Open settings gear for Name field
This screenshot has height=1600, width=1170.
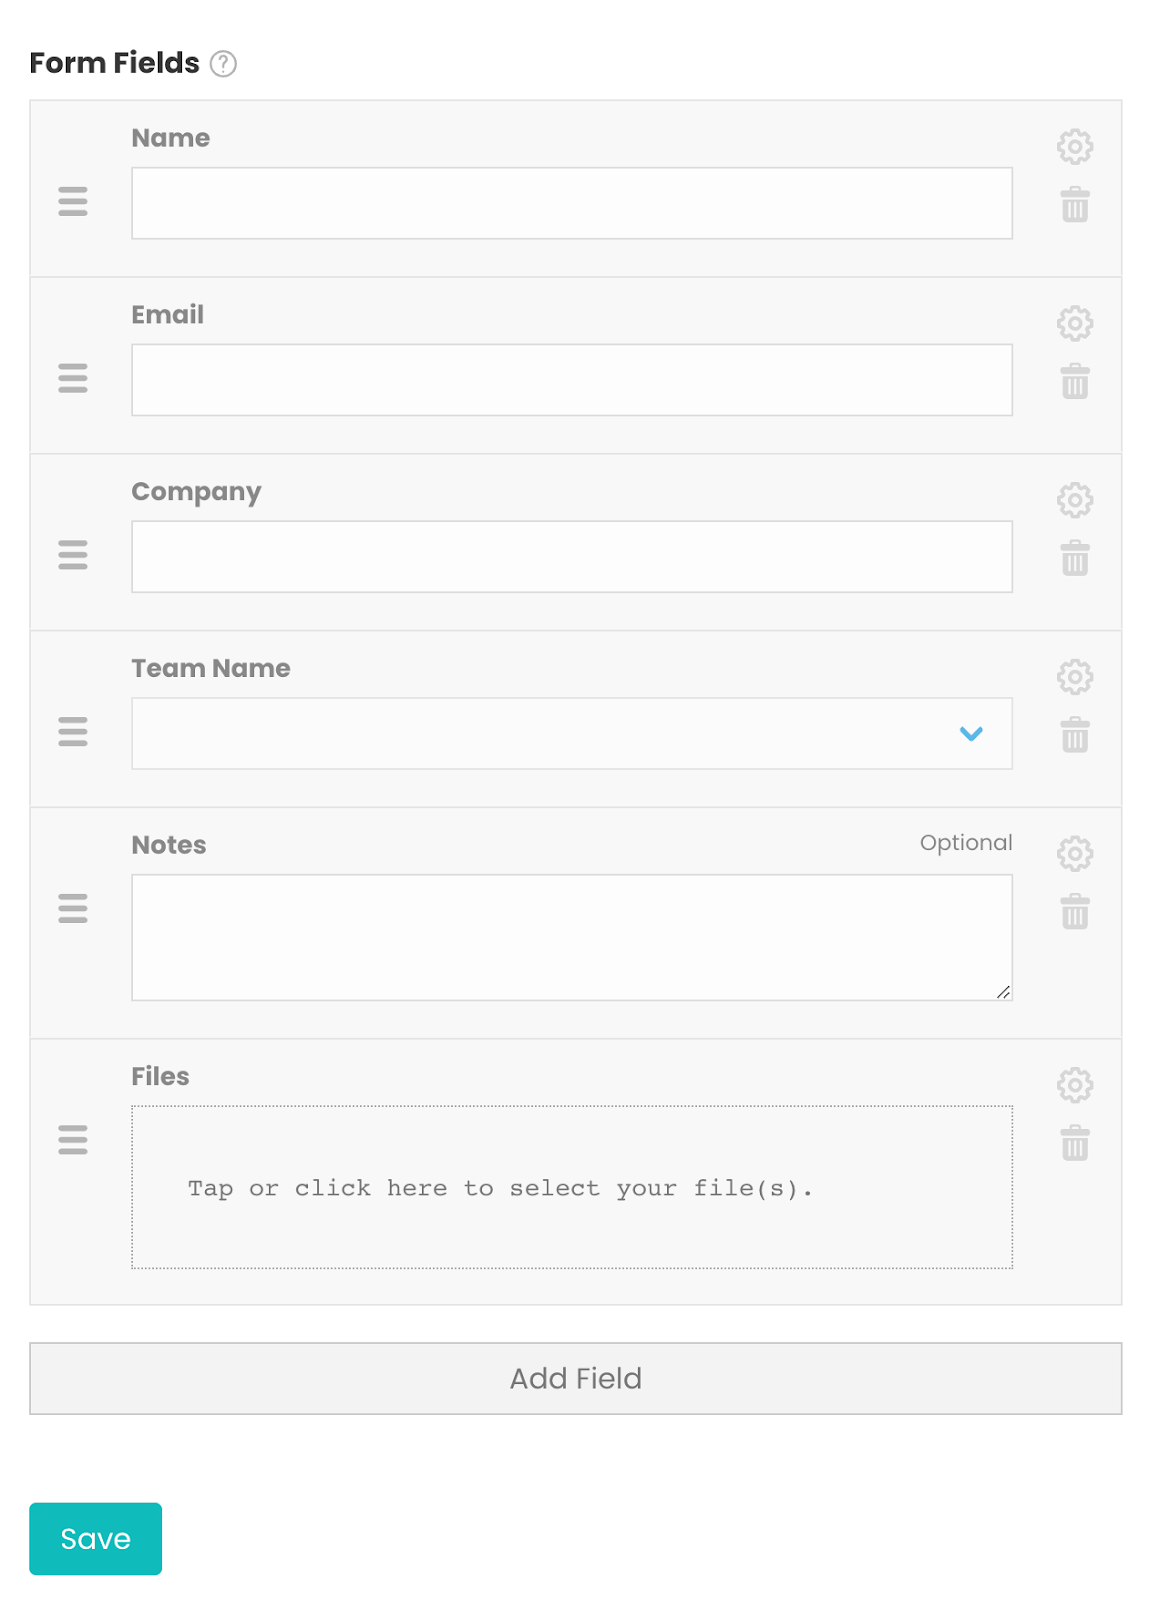[x=1074, y=147]
